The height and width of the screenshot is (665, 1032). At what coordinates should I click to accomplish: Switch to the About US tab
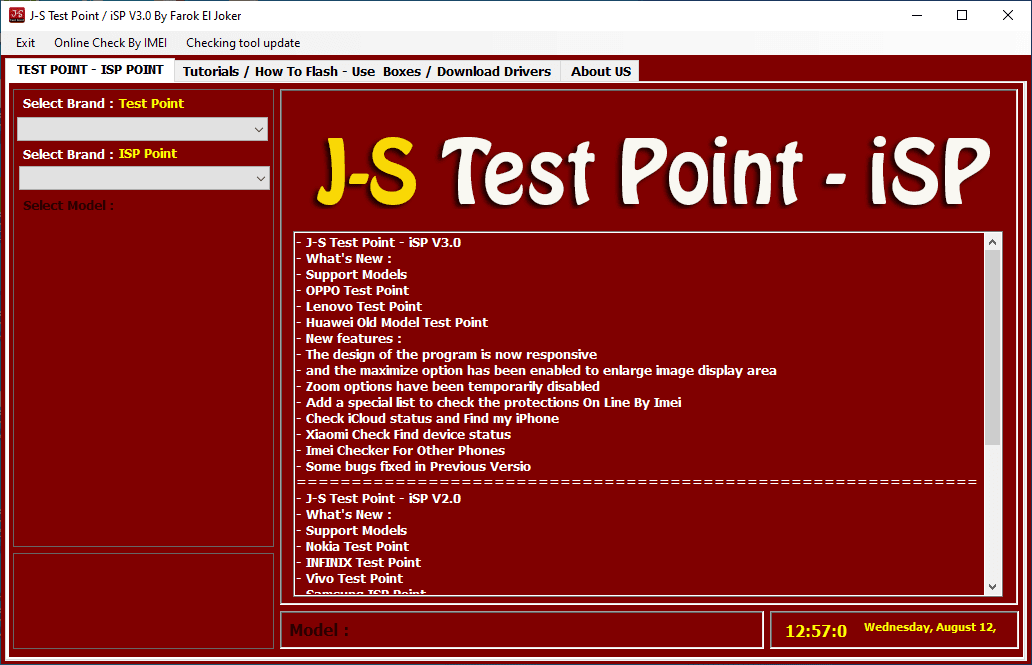(600, 71)
